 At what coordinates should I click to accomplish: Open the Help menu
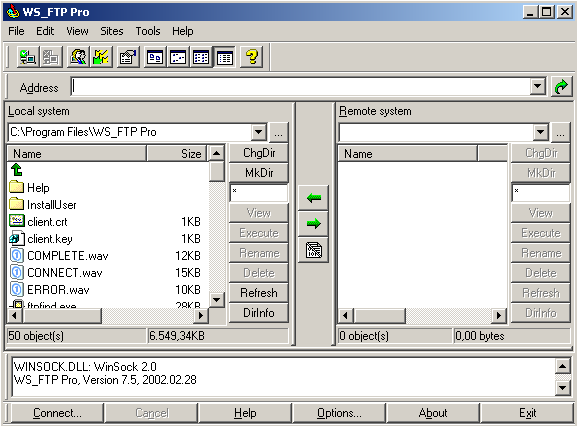pyautogui.click(x=183, y=31)
